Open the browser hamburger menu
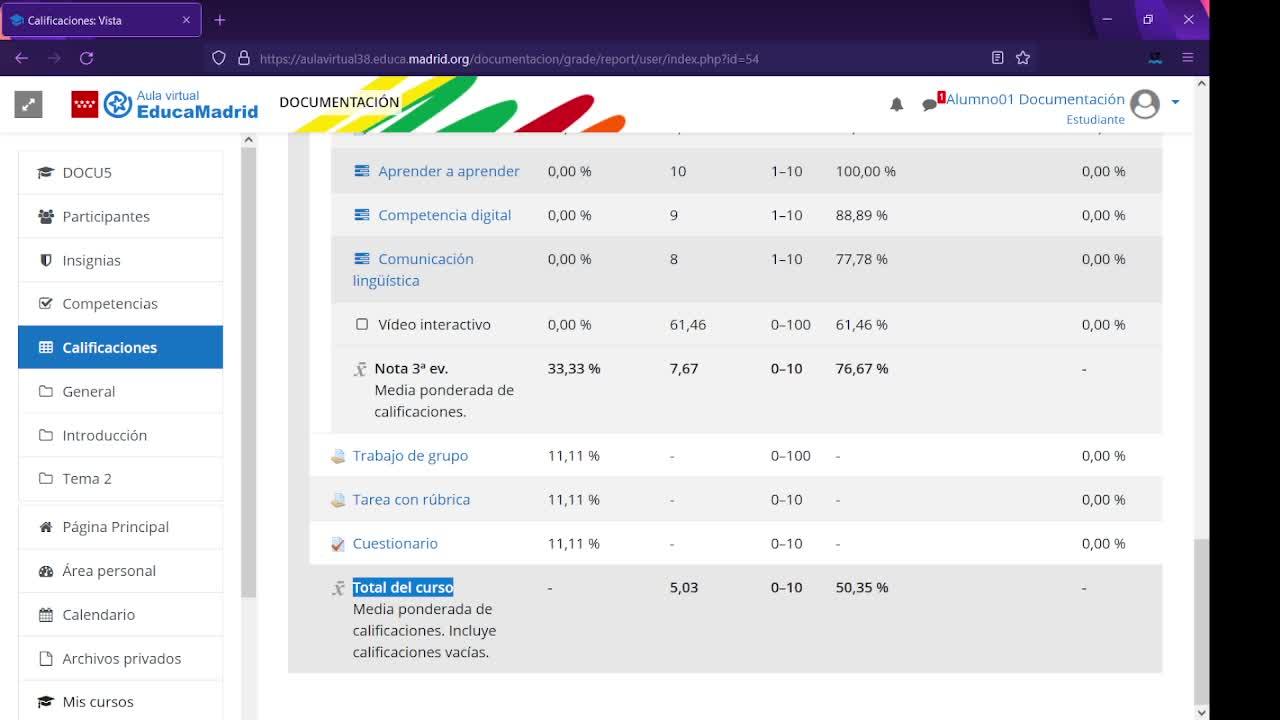1280x720 pixels. pyautogui.click(x=1188, y=58)
